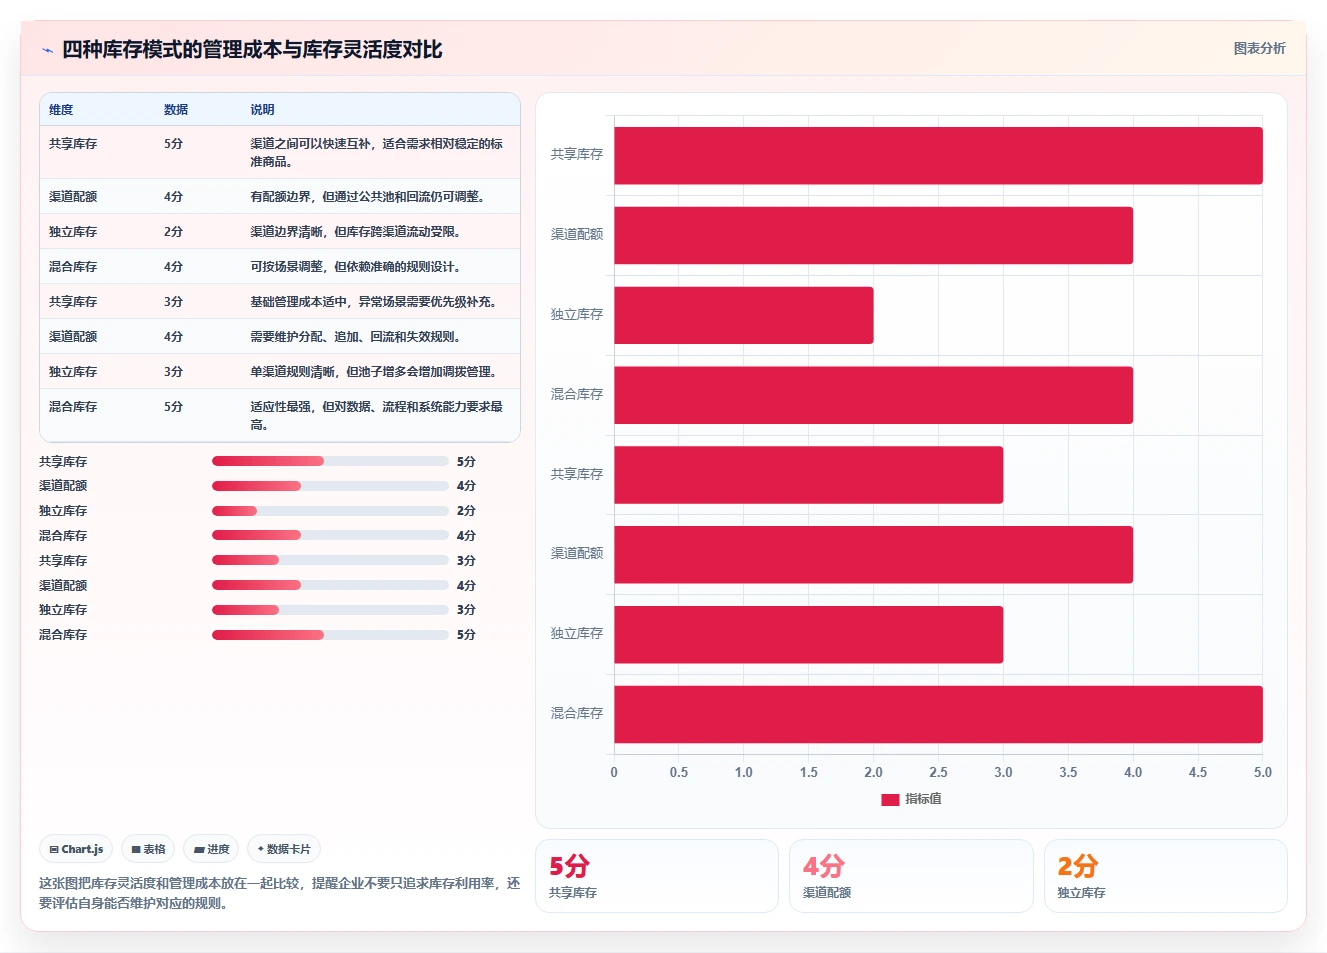1327x953 pixels.
Task: Click the 独立库存 chart bar reaching 2.0
Action: coord(743,315)
